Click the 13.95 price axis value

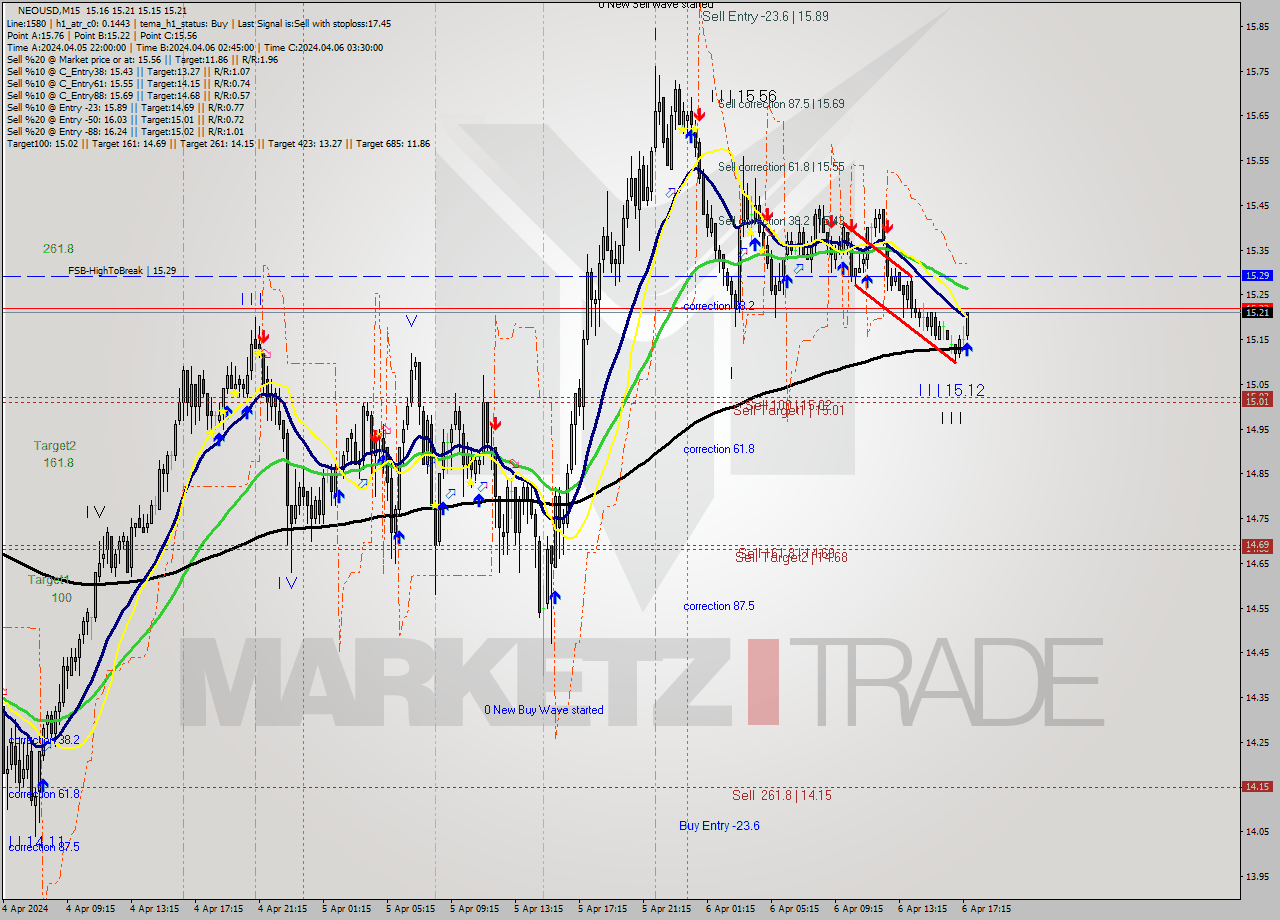(1257, 877)
